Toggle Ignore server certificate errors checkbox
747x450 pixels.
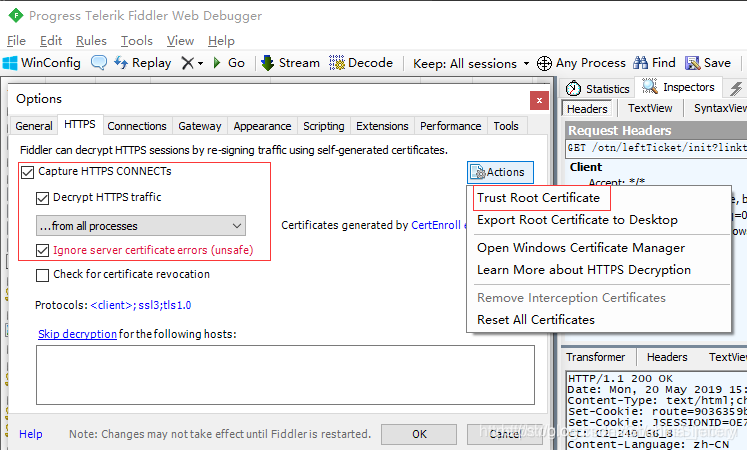click(x=42, y=250)
